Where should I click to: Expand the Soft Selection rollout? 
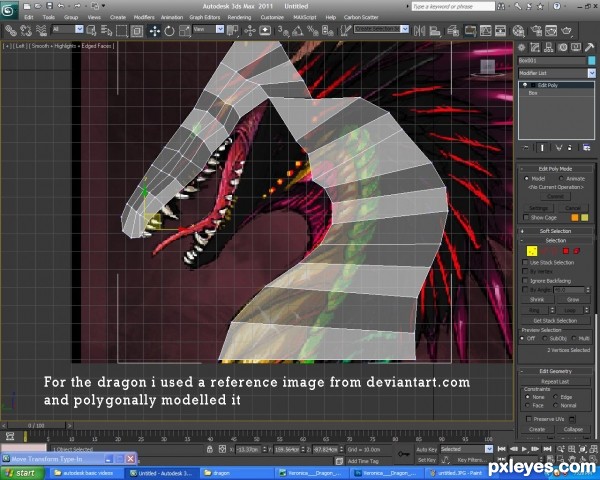coord(556,231)
